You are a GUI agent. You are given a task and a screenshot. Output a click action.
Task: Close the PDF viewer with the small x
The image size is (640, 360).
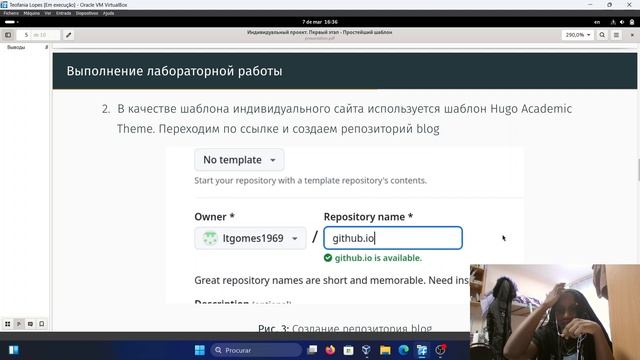[632, 35]
